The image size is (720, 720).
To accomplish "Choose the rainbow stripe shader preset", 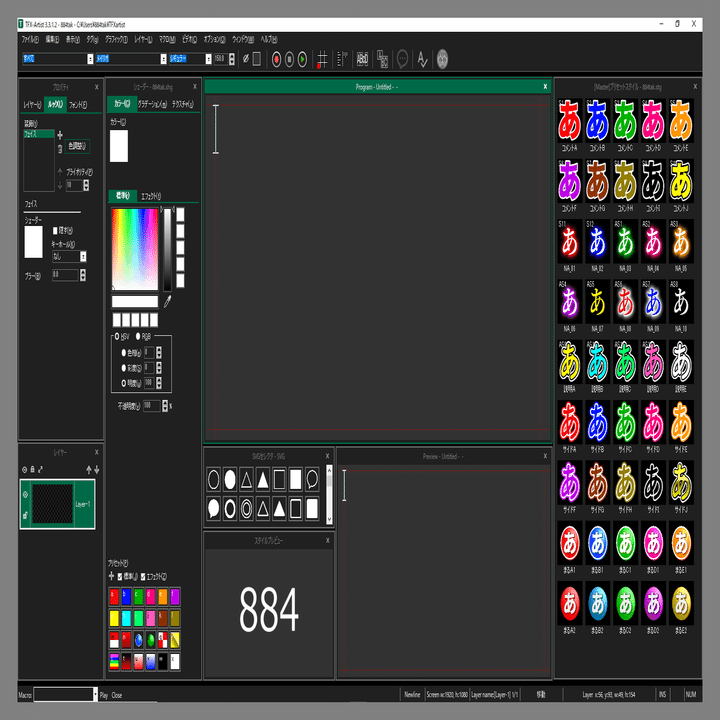I will click(114, 661).
